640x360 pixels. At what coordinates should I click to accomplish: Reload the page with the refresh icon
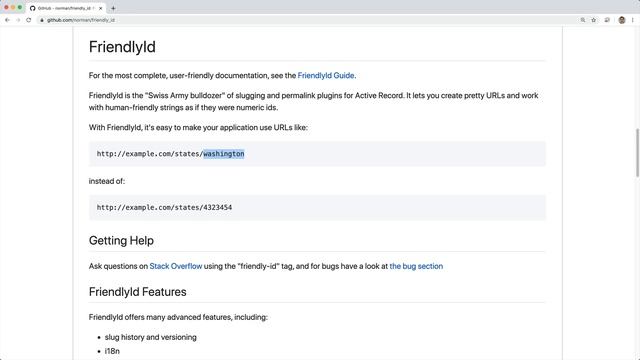tap(29, 20)
